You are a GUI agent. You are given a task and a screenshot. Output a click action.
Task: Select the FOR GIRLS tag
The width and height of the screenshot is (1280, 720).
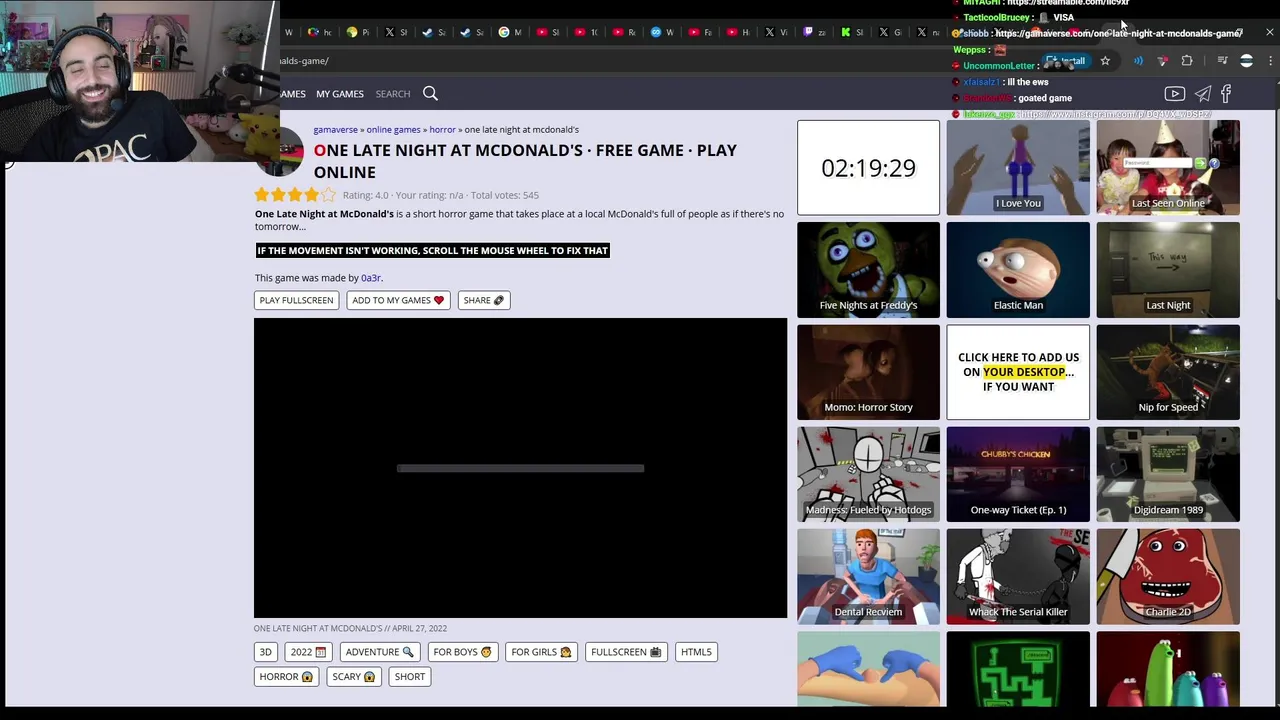click(x=541, y=652)
